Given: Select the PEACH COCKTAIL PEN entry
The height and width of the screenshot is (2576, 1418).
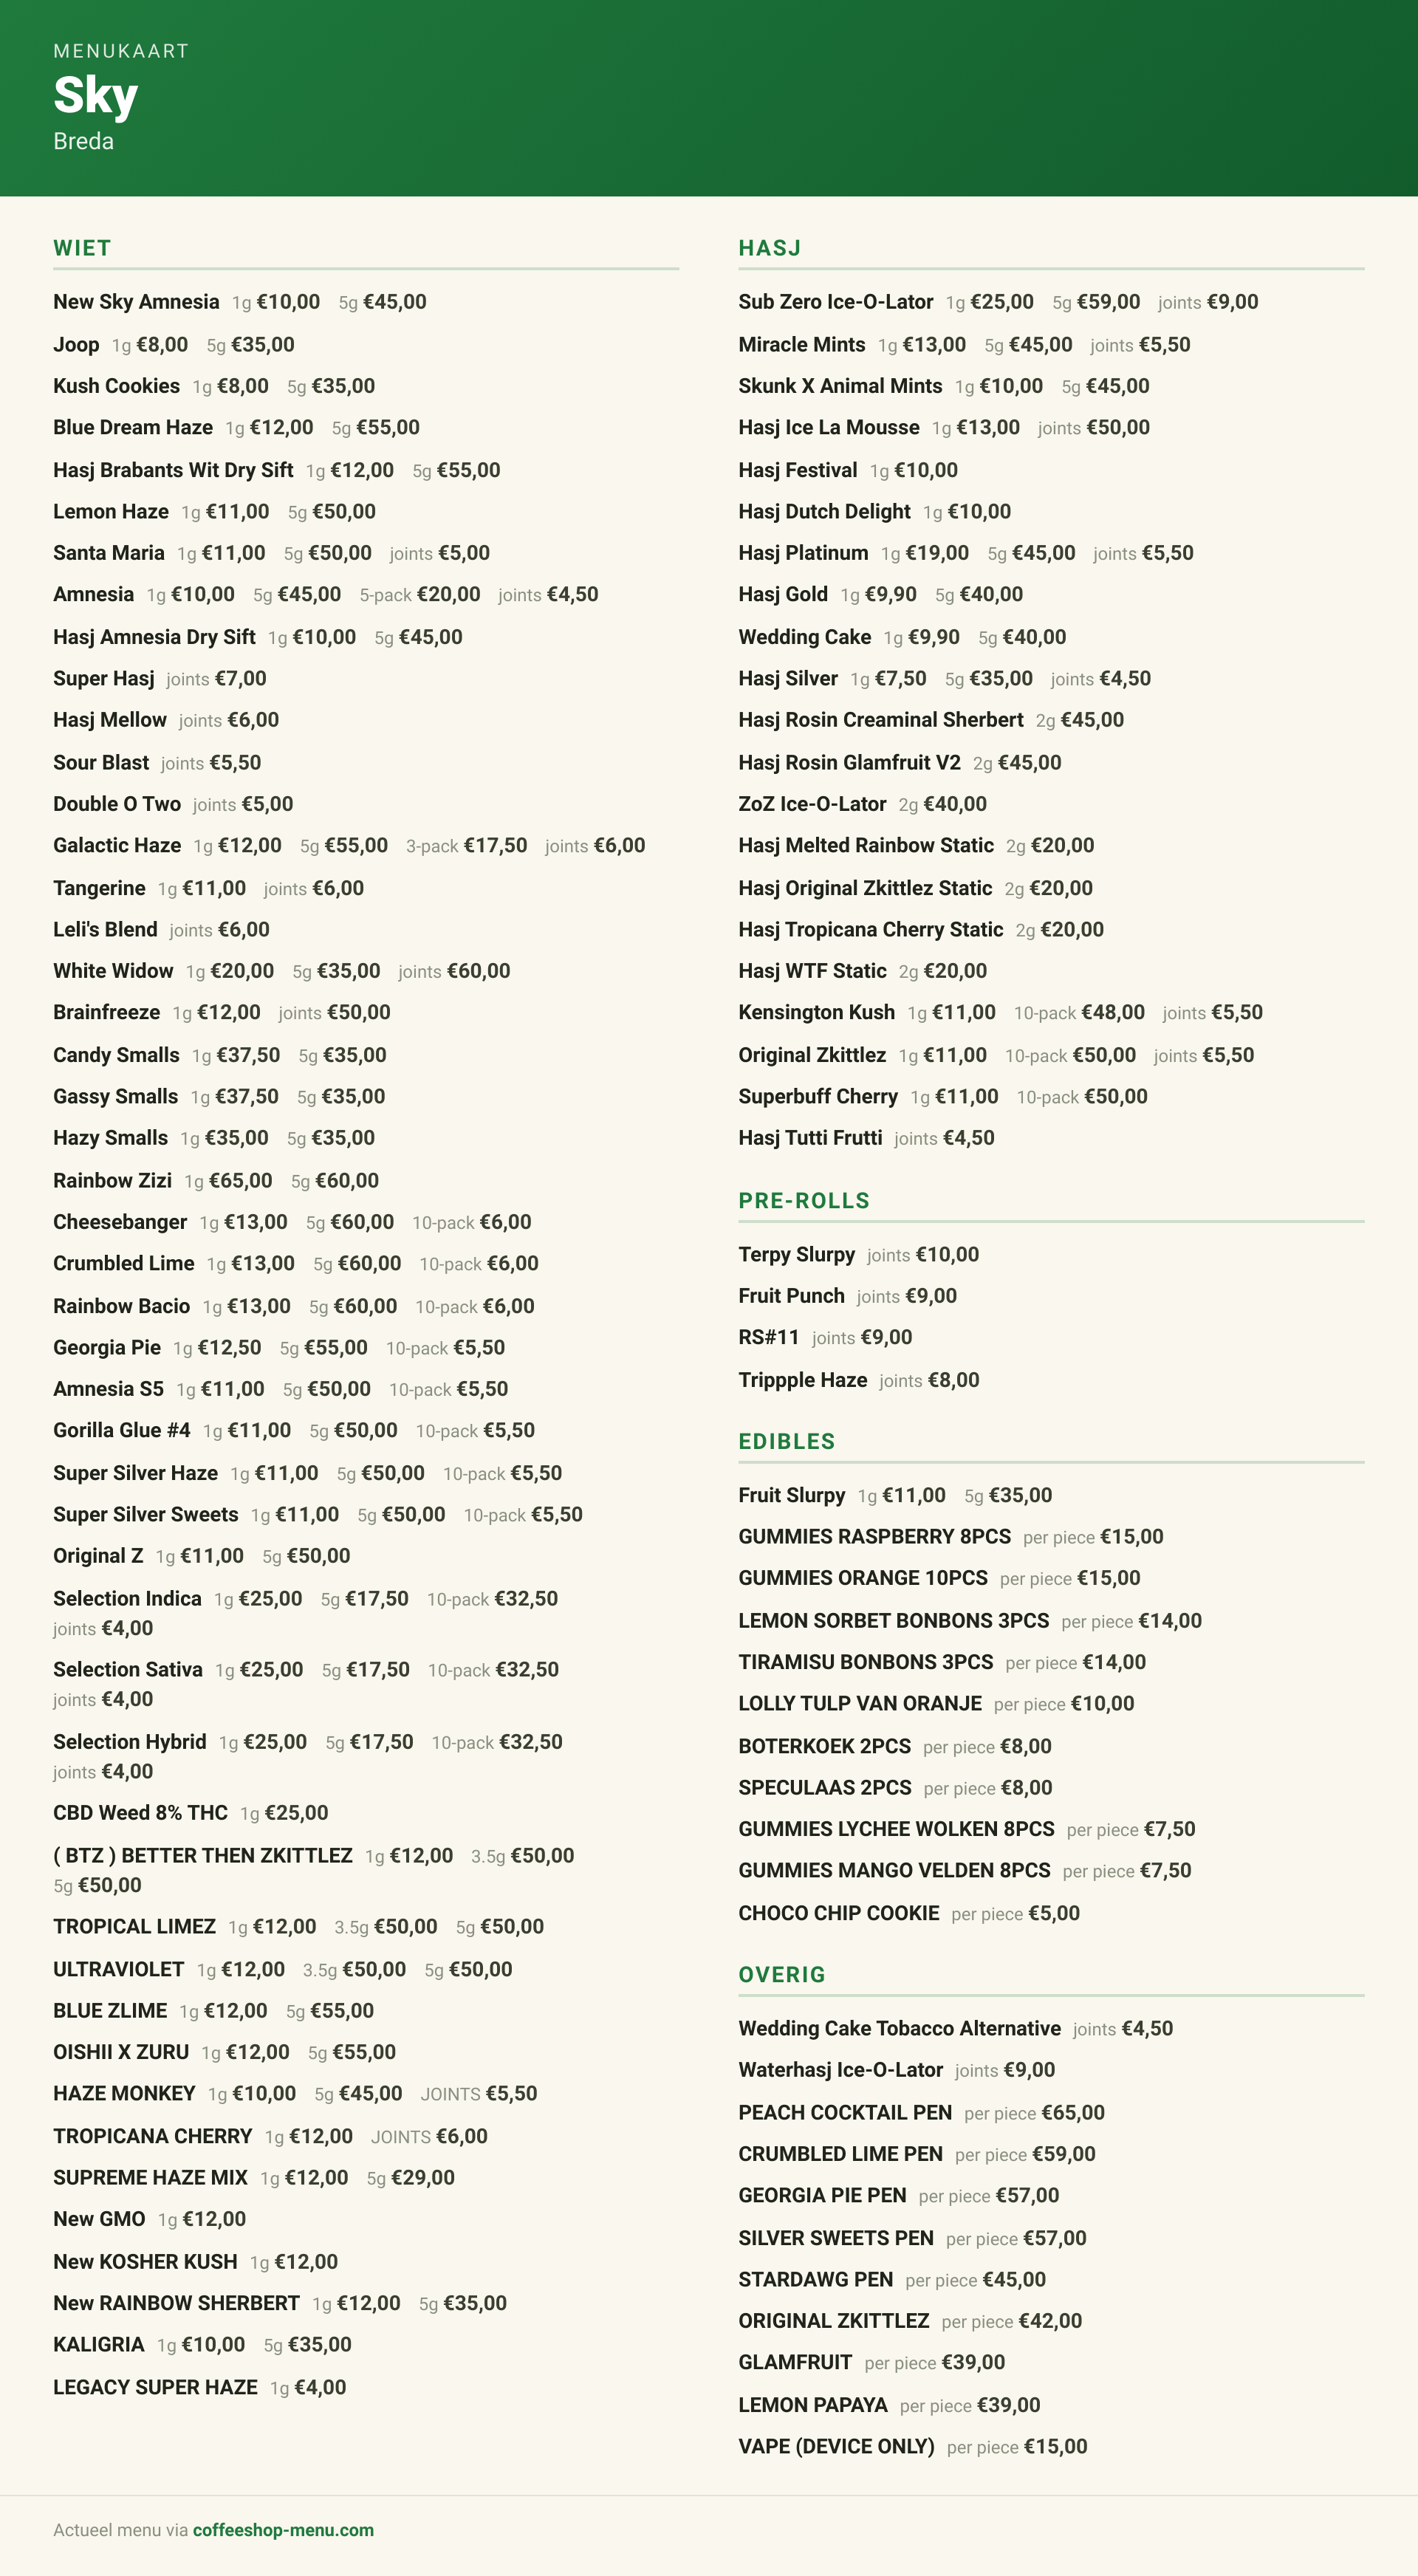Looking at the screenshot, I should point(845,2113).
